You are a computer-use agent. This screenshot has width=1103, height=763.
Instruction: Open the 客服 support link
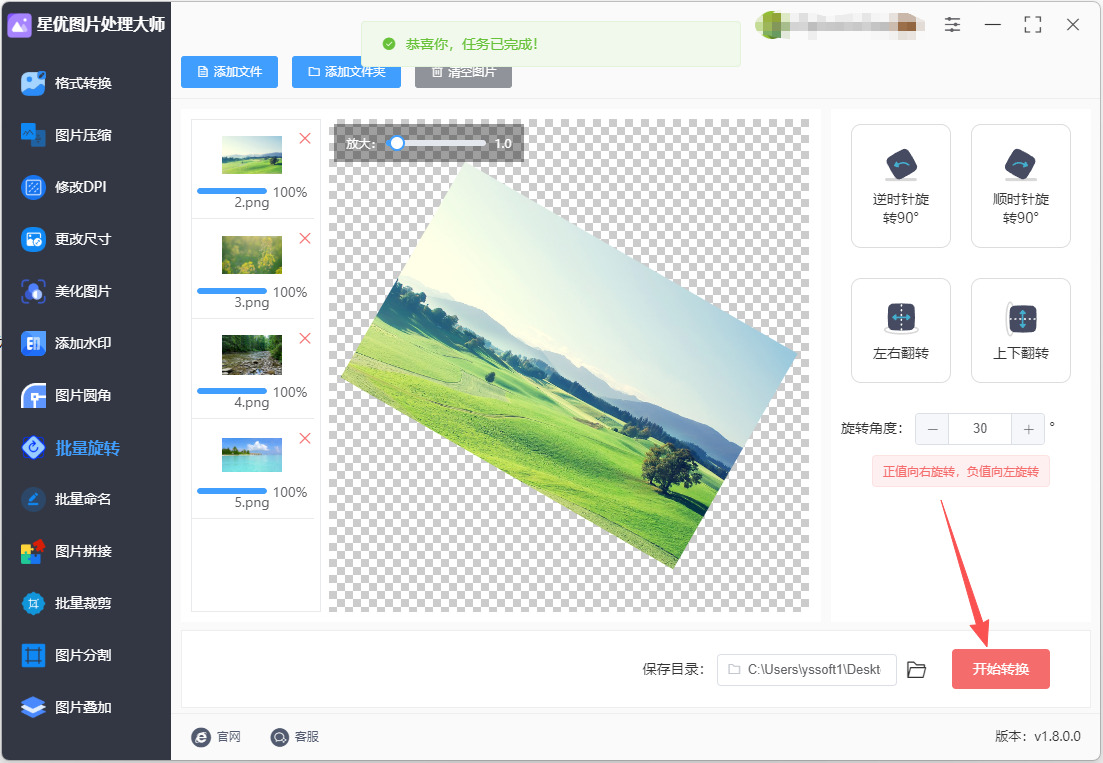[x=295, y=736]
